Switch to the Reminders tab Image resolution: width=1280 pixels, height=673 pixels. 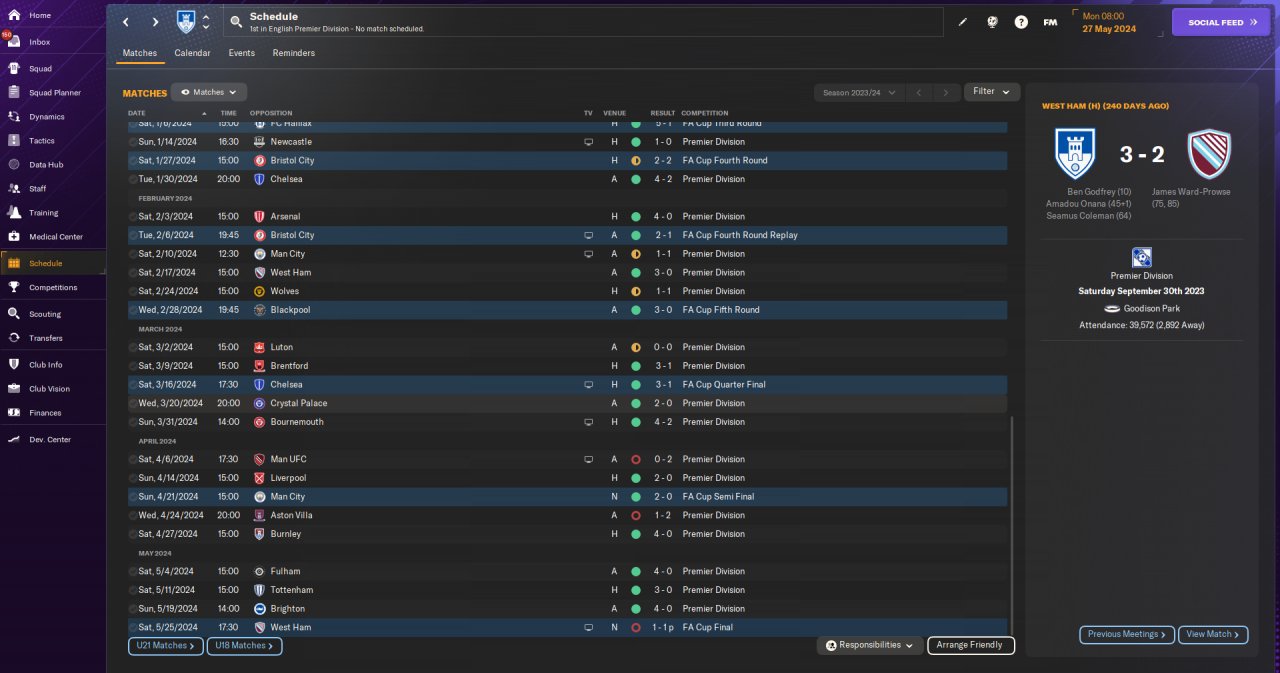point(294,53)
